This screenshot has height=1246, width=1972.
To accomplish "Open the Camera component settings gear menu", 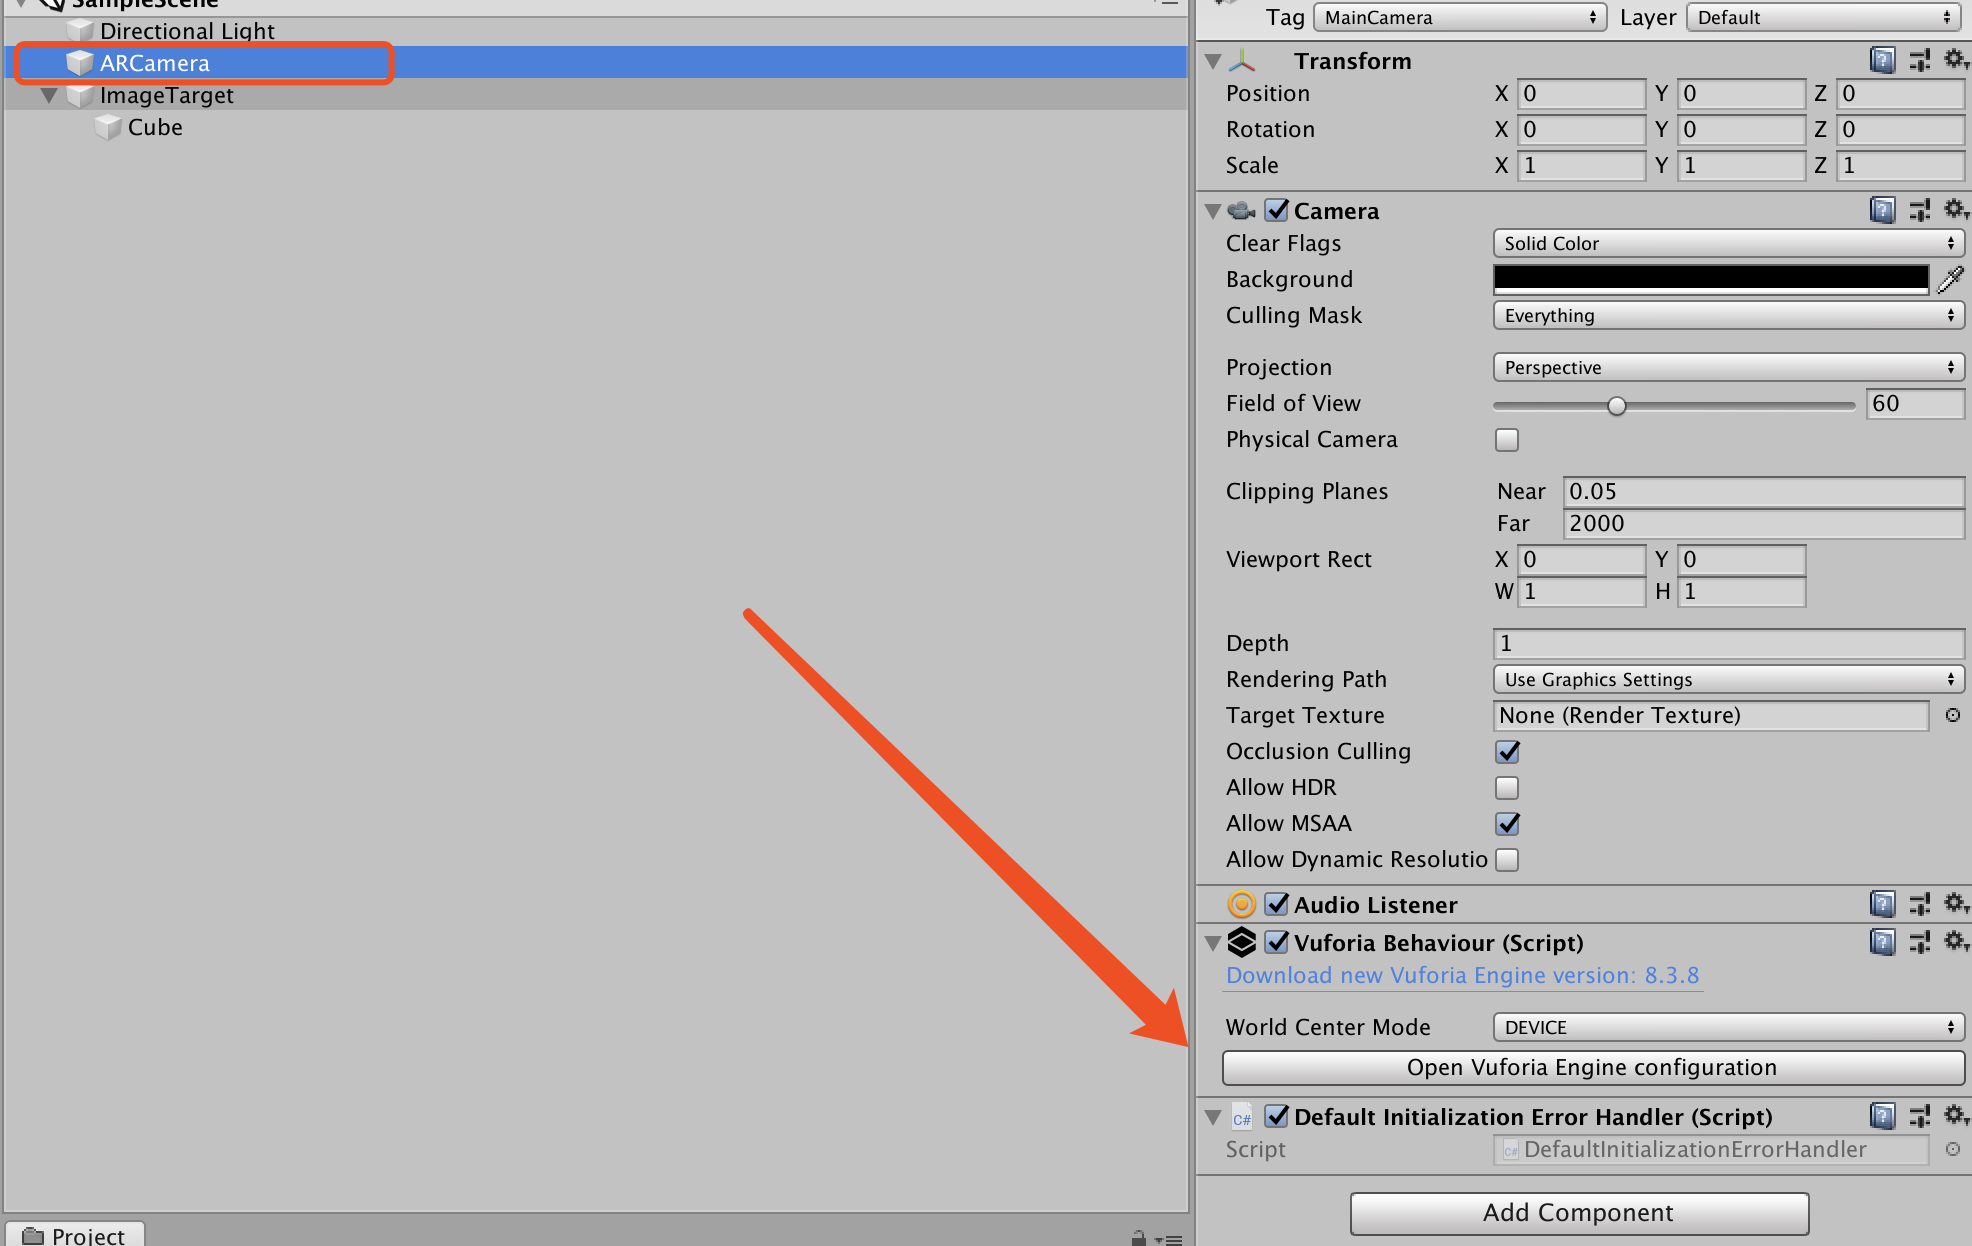I will [x=1955, y=210].
